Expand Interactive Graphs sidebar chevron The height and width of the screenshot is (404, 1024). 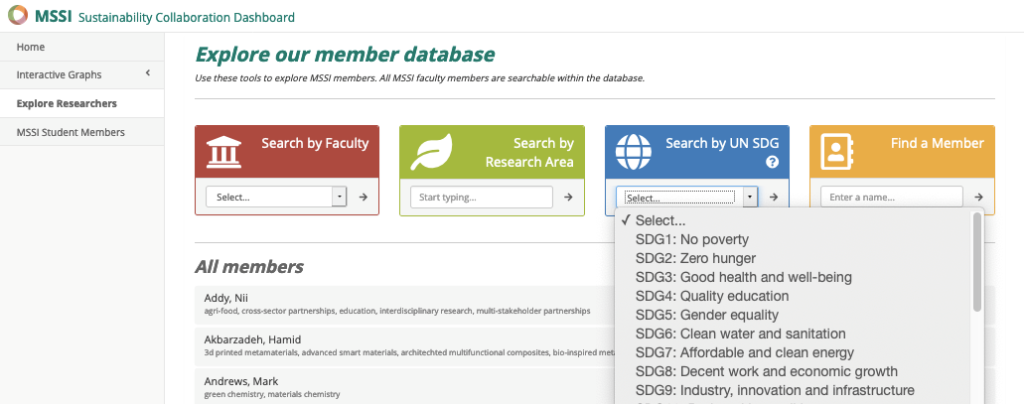point(148,74)
